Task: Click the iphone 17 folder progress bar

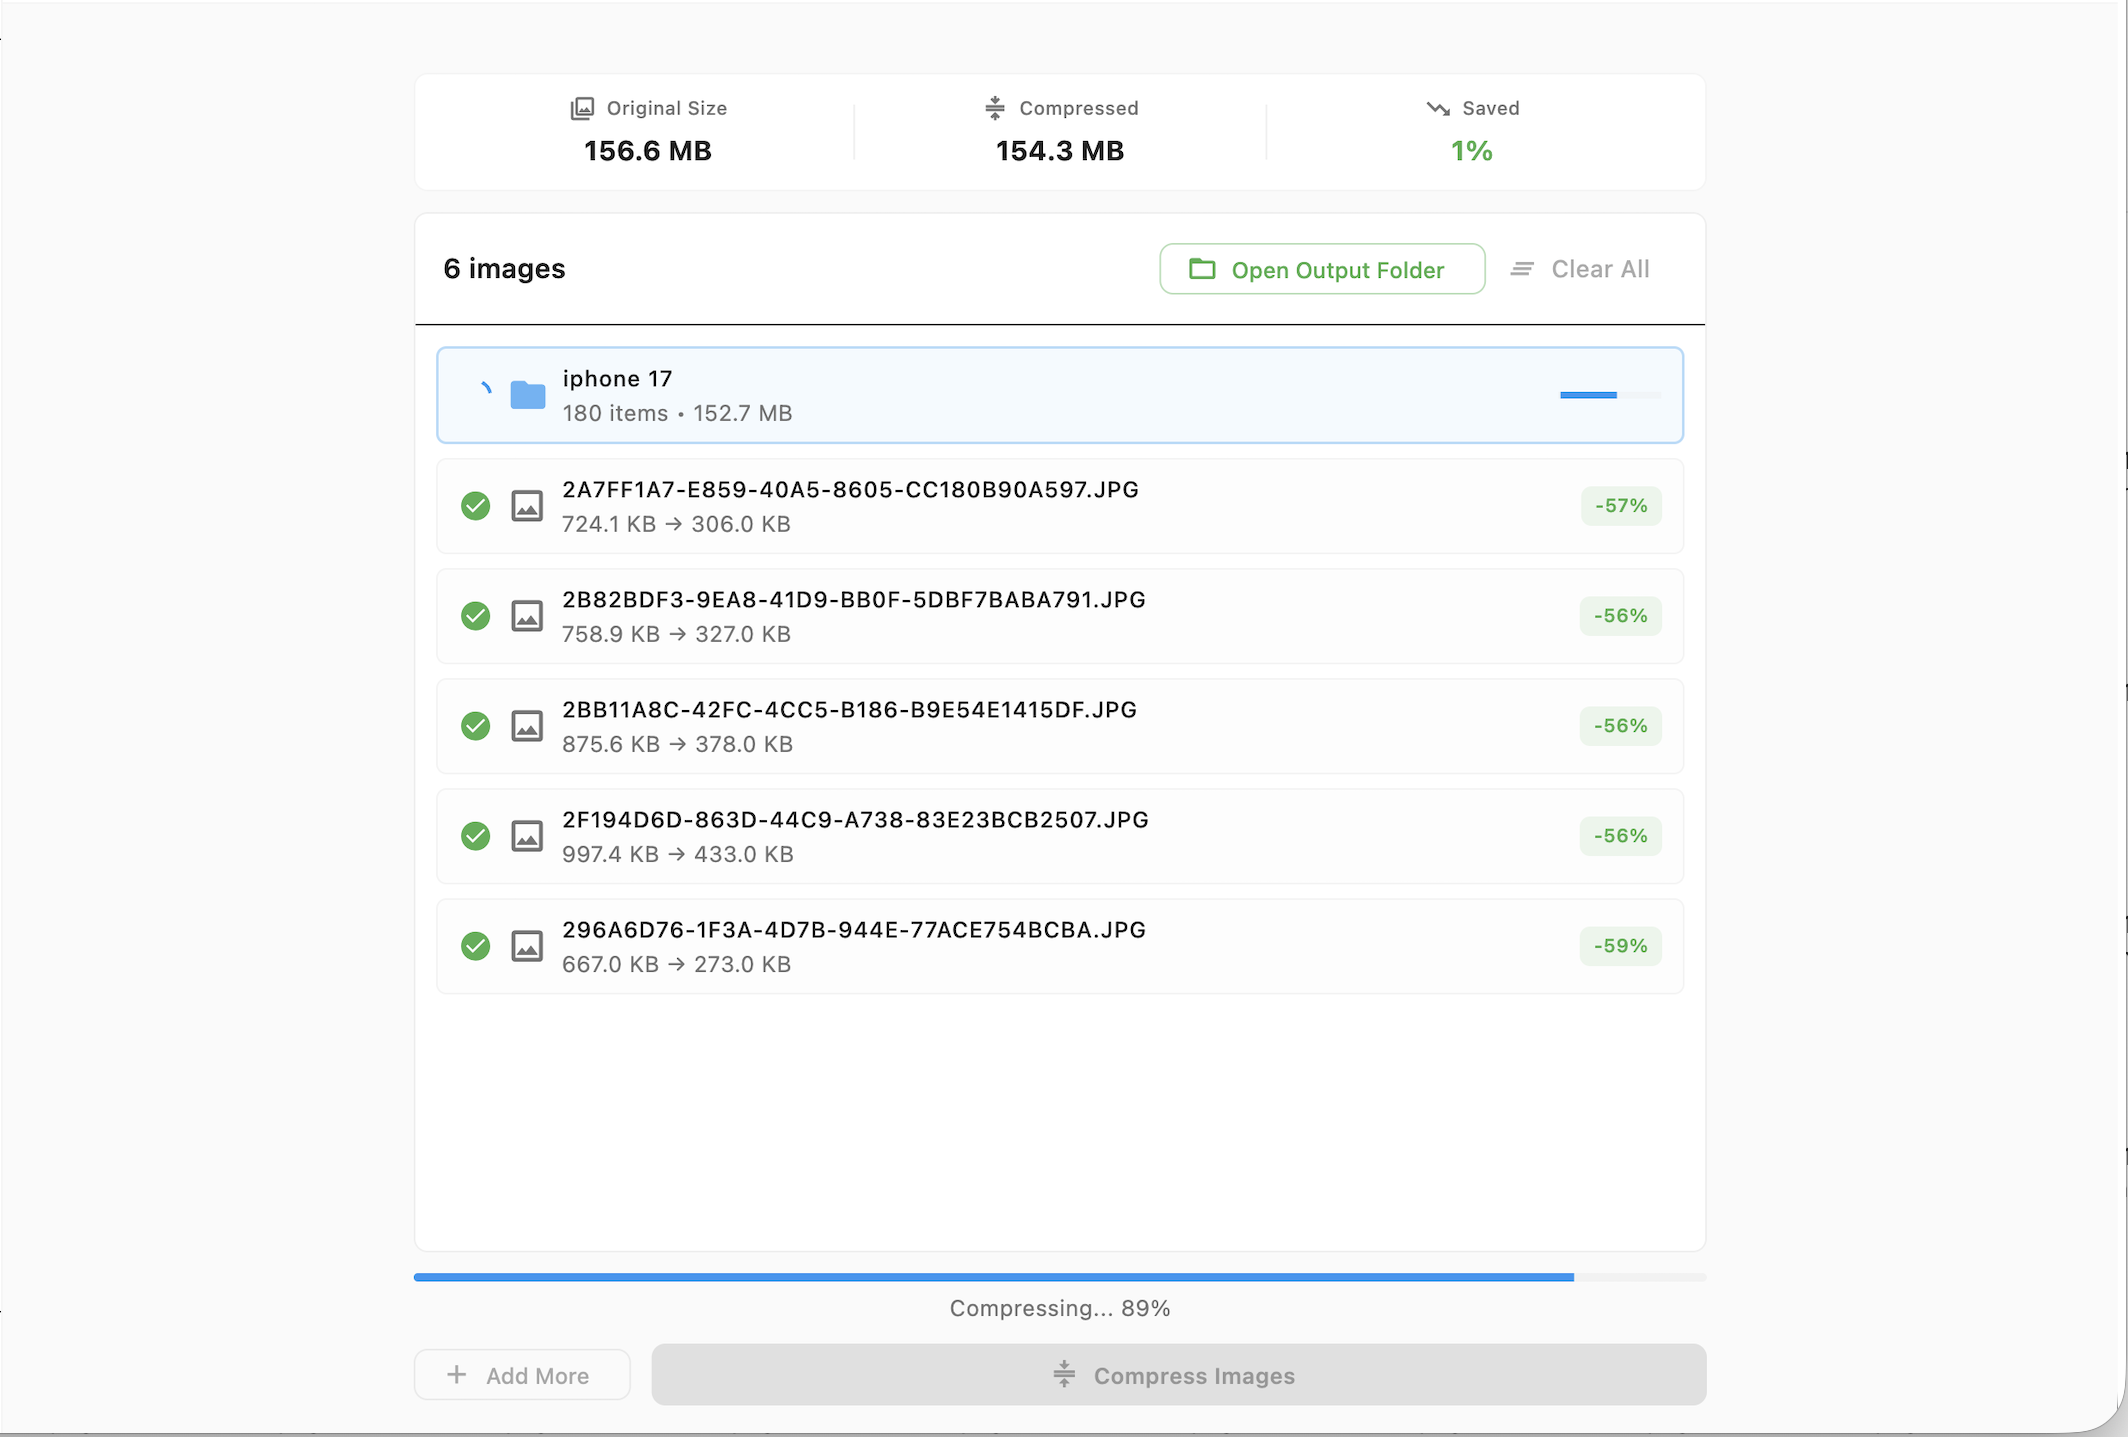Action: pyautogui.click(x=1609, y=395)
